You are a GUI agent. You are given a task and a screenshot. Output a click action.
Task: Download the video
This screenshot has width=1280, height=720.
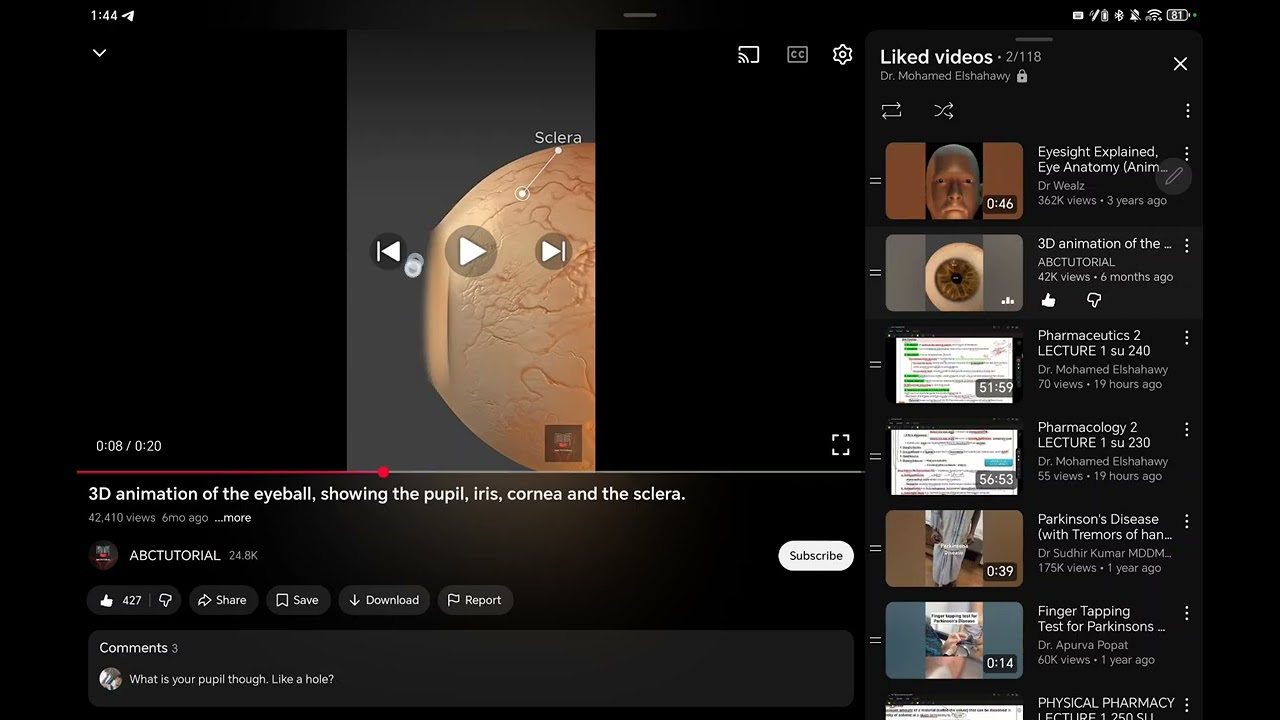[x=384, y=600]
